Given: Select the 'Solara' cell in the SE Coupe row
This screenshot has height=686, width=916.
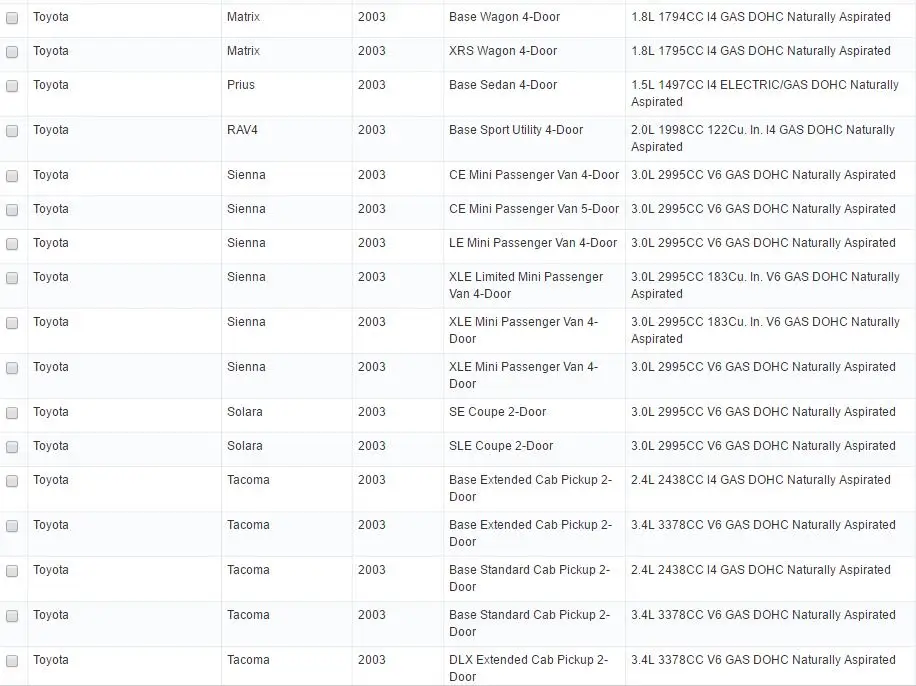Looking at the screenshot, I should pyautogui.click(x=287, y=415).
